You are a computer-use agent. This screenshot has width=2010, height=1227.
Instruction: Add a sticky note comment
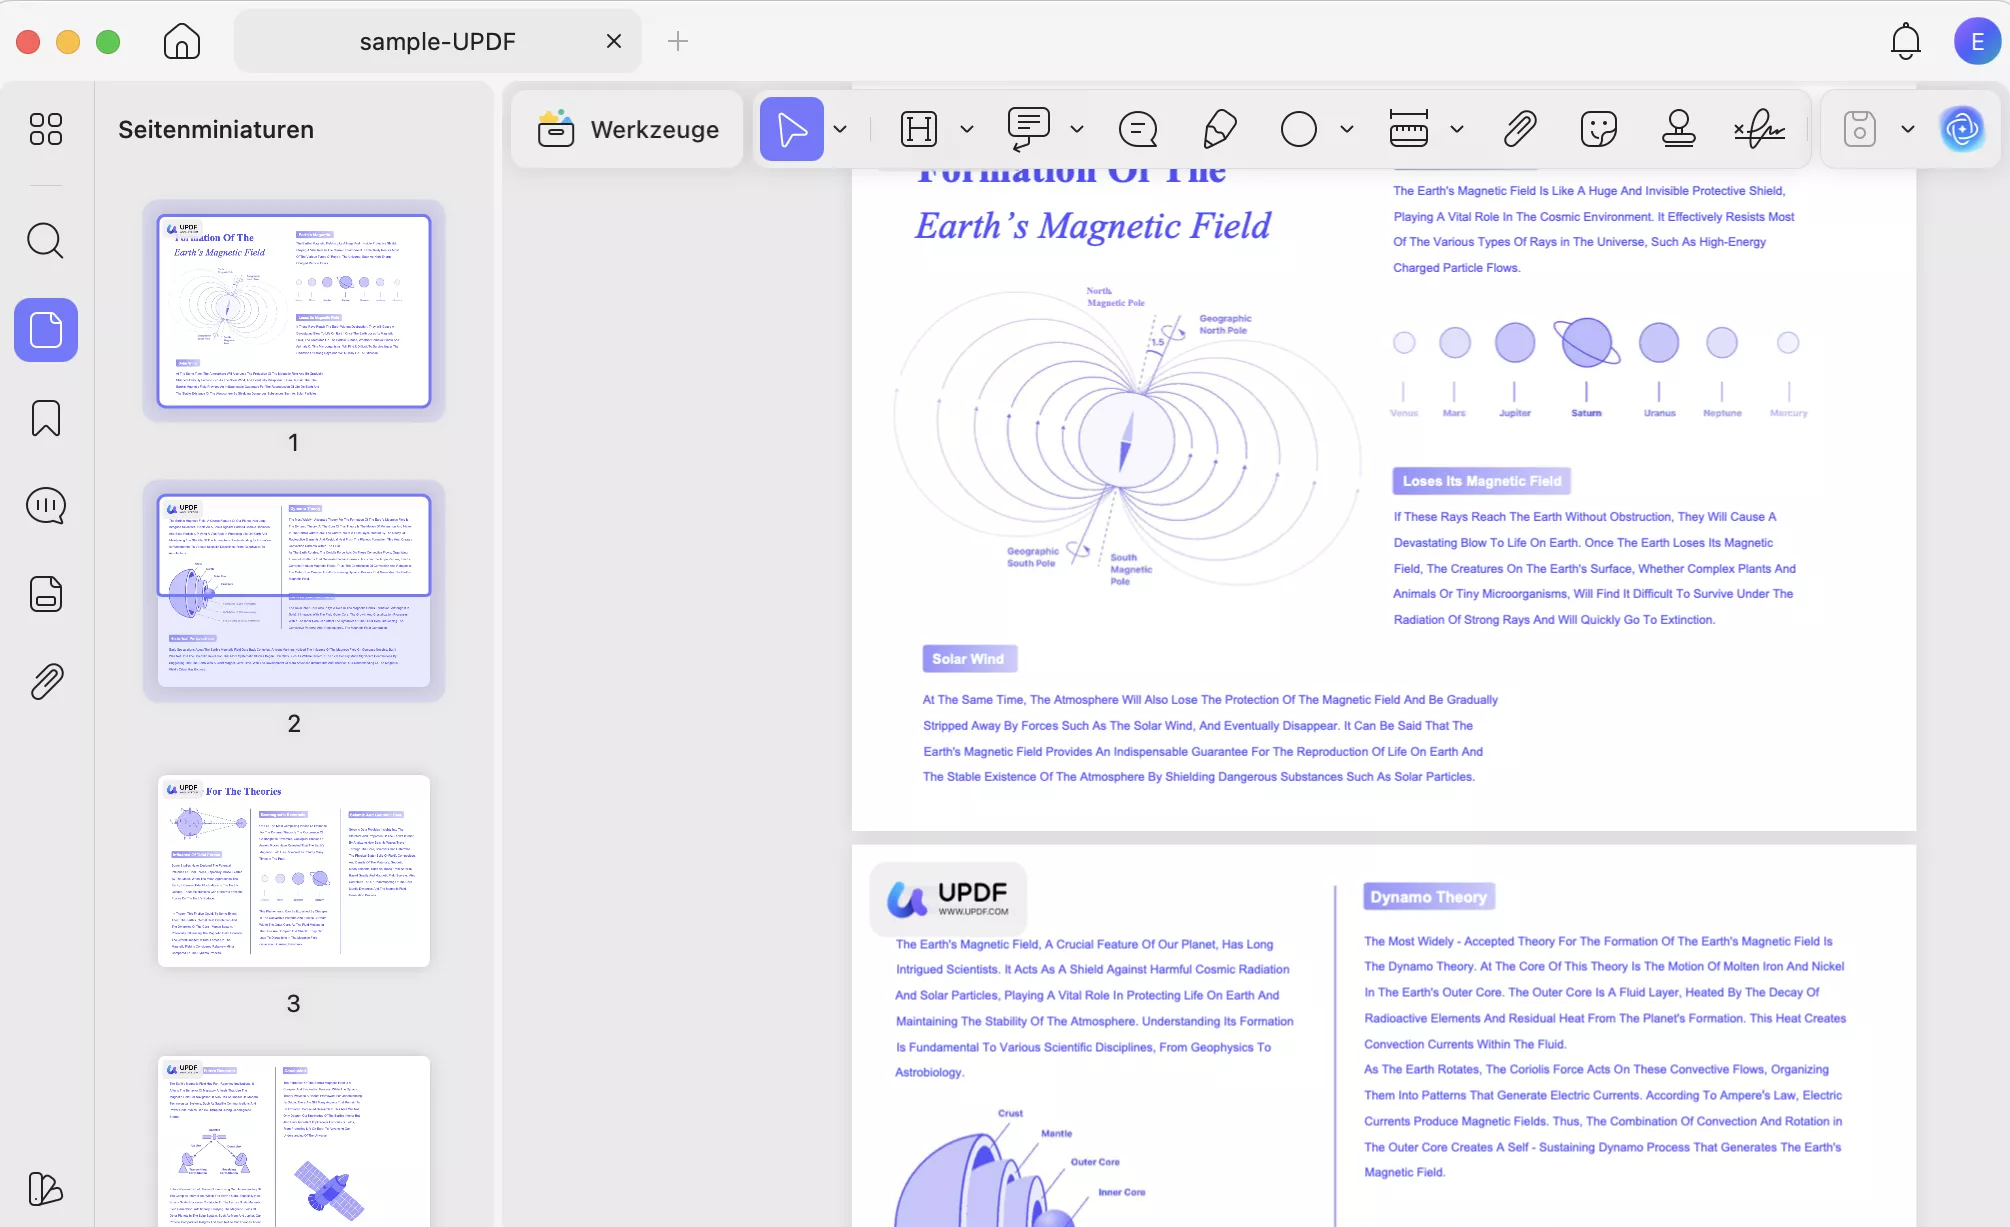(1137, 129)
